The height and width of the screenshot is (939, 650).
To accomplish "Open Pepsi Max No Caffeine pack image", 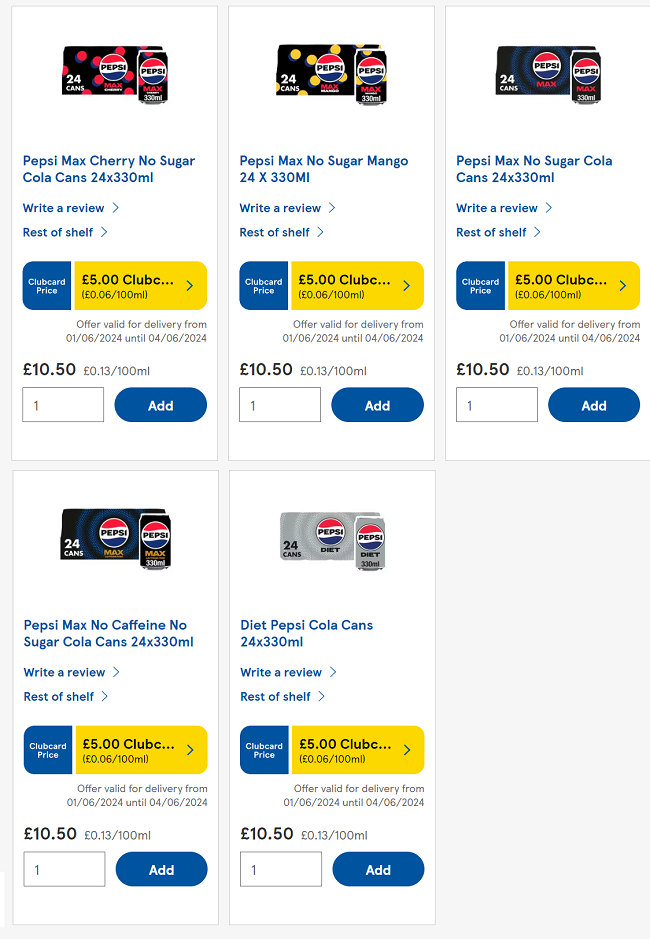I will pyautogui.click(x=115, y=538).
